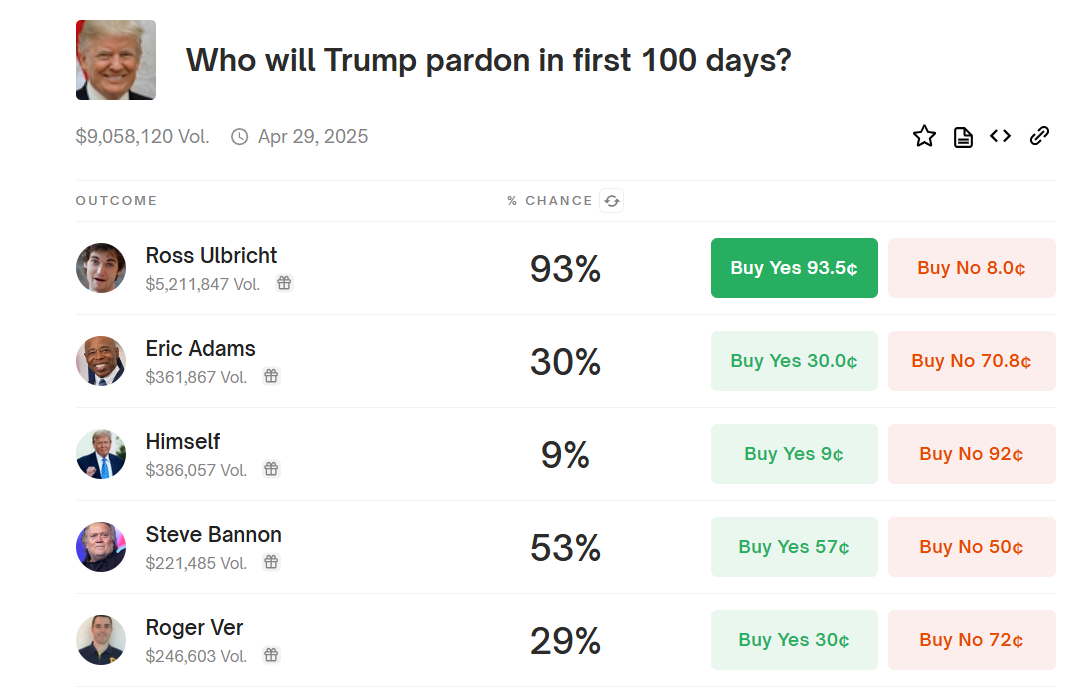Click the star favorite icon
Image resolution: width=1090 pixels, height=698 pixels.
[924, 137]
